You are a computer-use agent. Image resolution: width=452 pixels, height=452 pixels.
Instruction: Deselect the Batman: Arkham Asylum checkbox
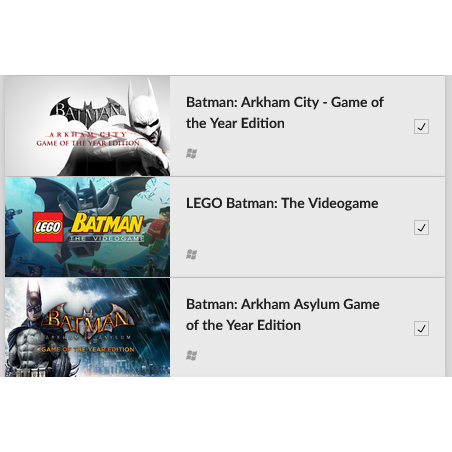421,329
